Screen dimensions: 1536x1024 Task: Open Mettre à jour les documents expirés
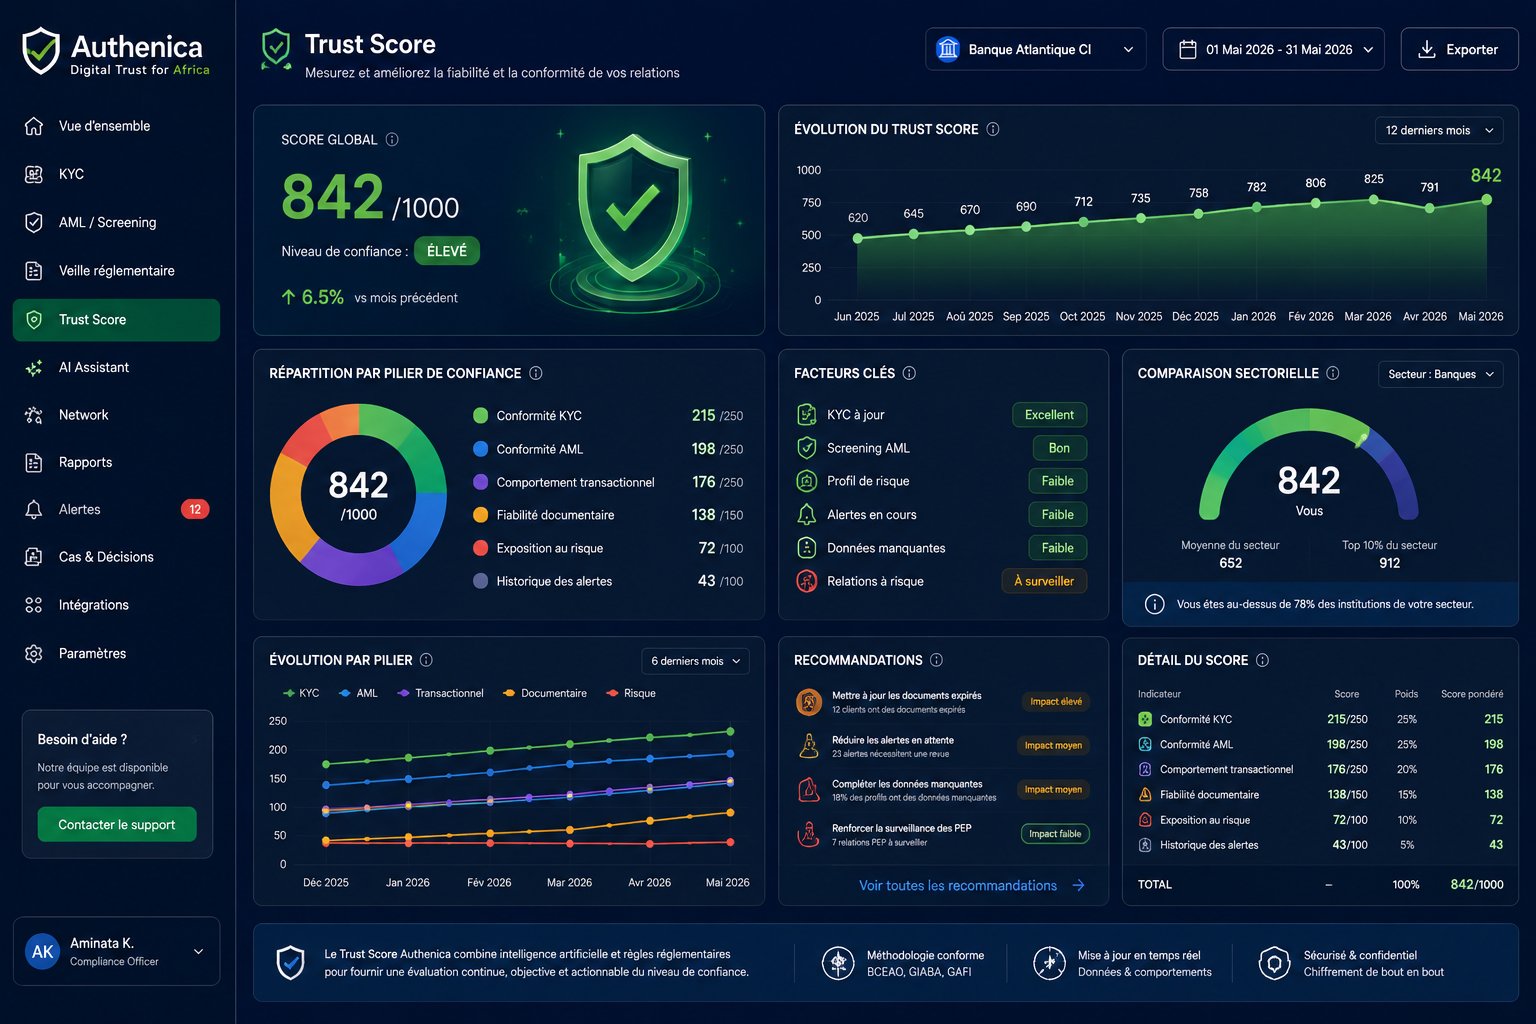click(x=942, y=702)
